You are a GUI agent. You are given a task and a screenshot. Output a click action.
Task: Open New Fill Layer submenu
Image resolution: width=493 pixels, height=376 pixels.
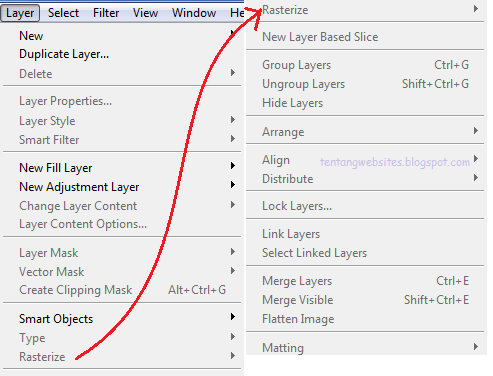click(122, 168)
